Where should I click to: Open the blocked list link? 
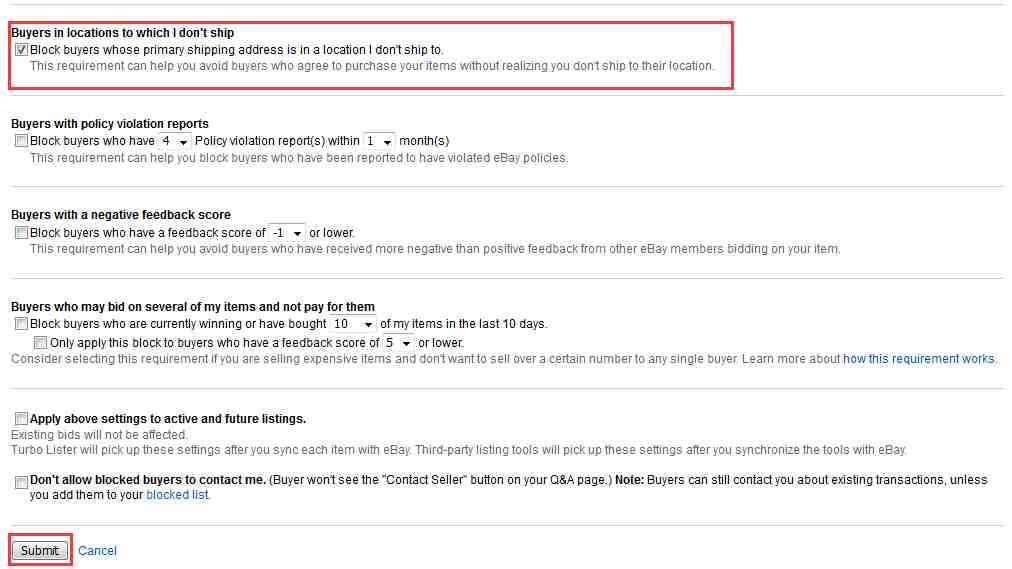(177, 495)
